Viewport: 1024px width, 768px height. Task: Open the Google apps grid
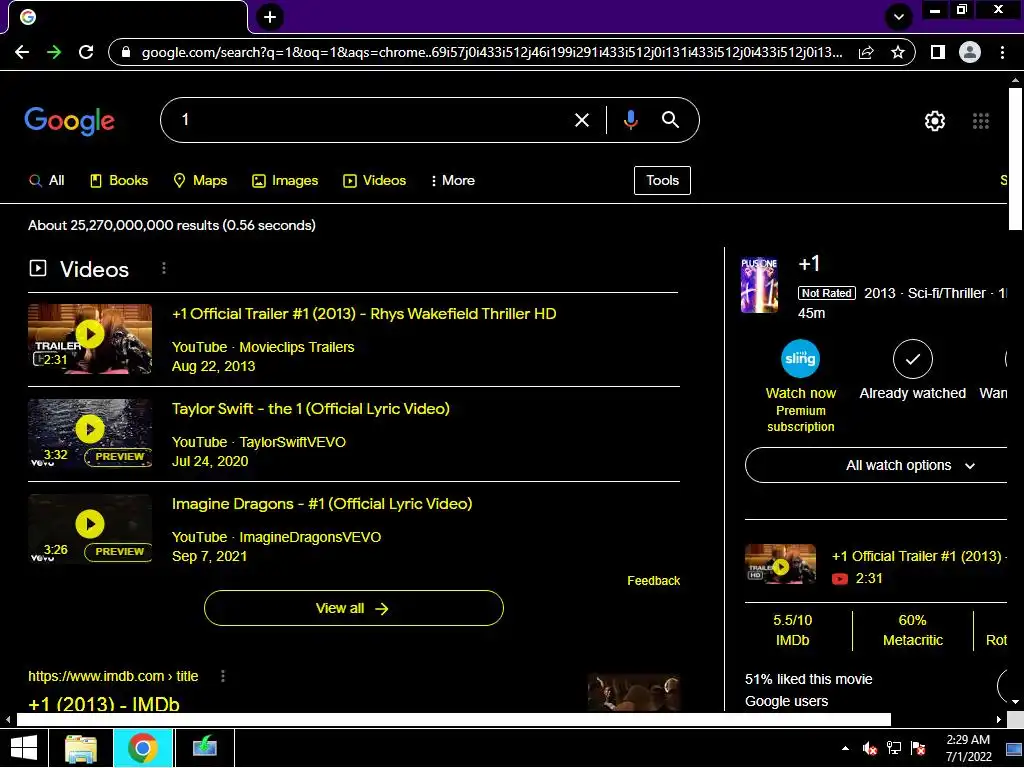pos(981,121)
